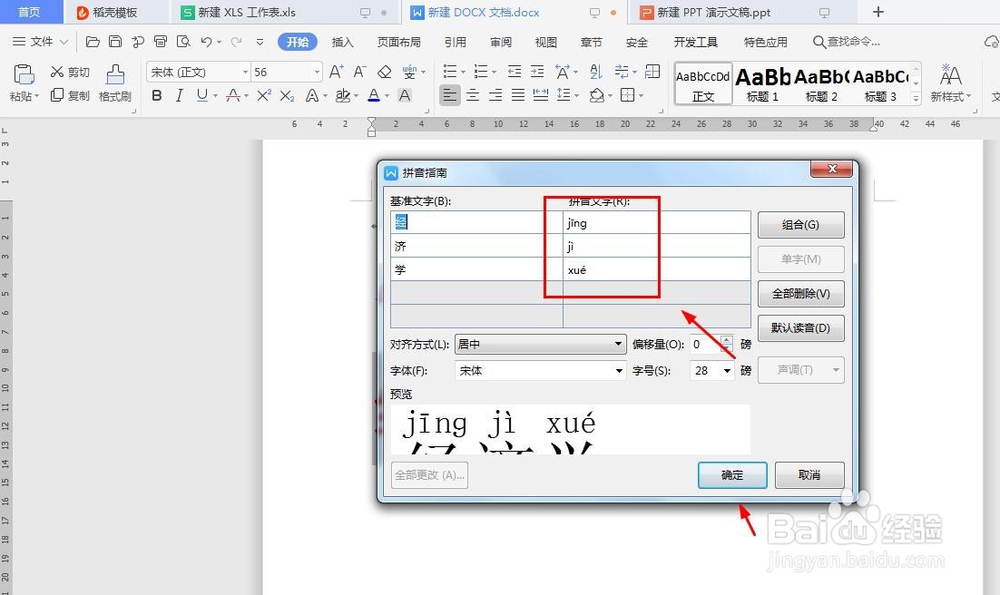Viewport: 1000px width, 595px height.
Task: Click the Paste (粘贴) icon
Action: tap(22, 75)
